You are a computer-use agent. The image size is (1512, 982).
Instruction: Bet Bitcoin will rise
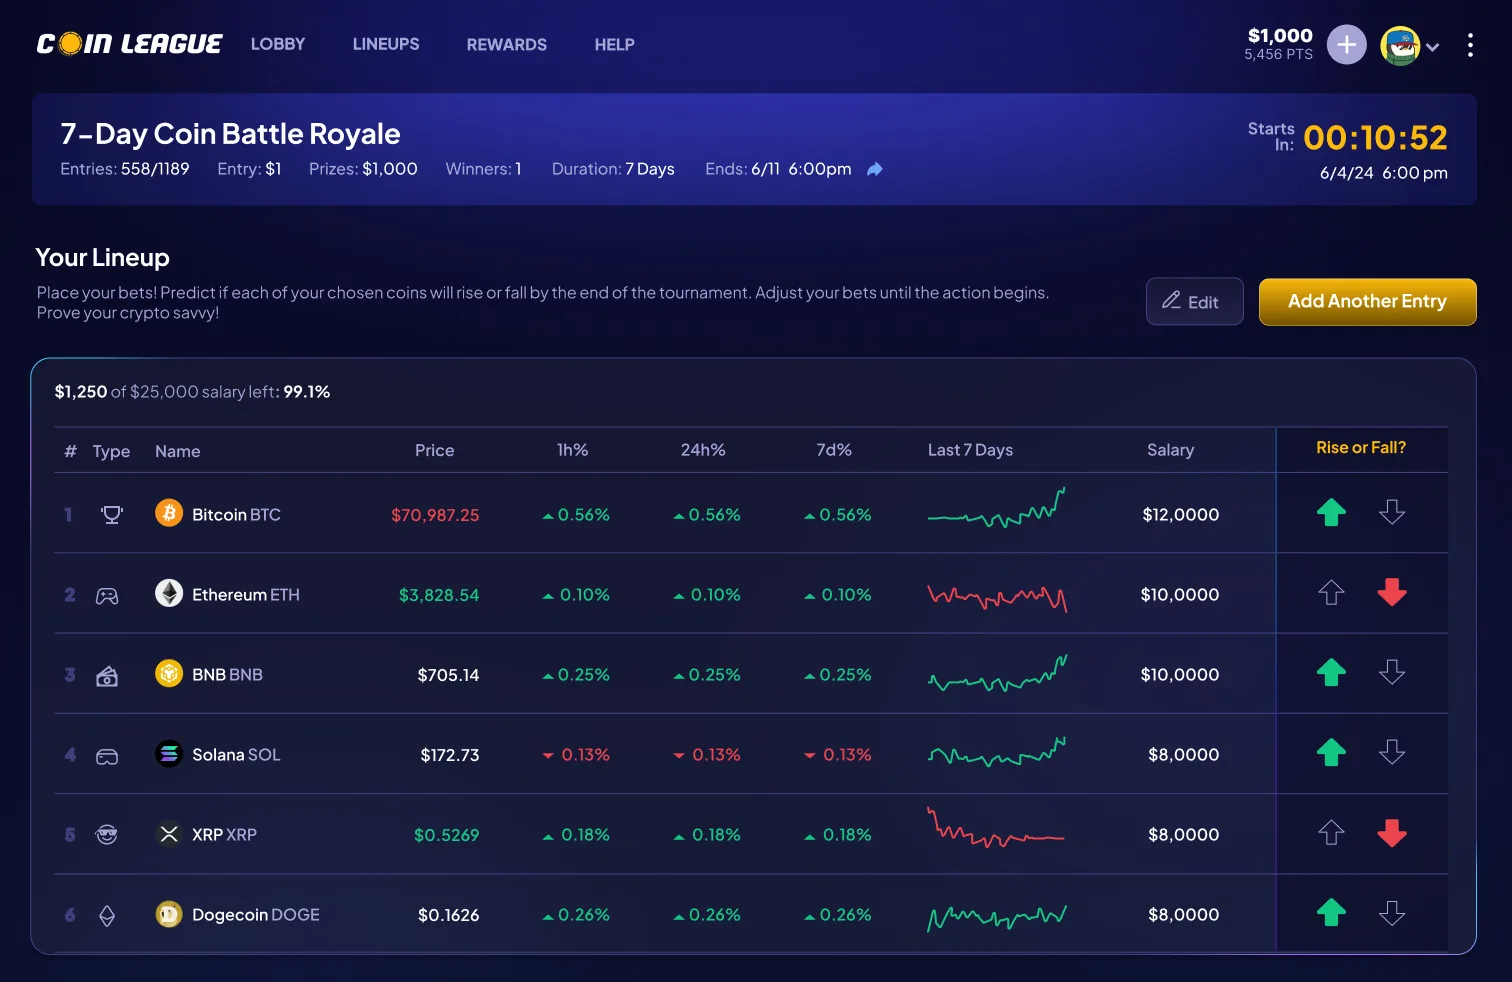pyautogui.click(x=1331, y=513)
